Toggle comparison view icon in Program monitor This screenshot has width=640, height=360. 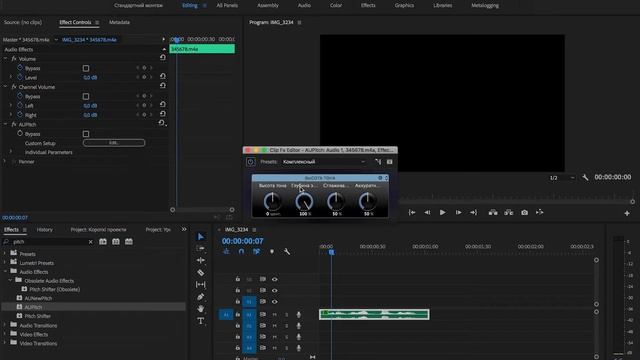tap(540, 213)
